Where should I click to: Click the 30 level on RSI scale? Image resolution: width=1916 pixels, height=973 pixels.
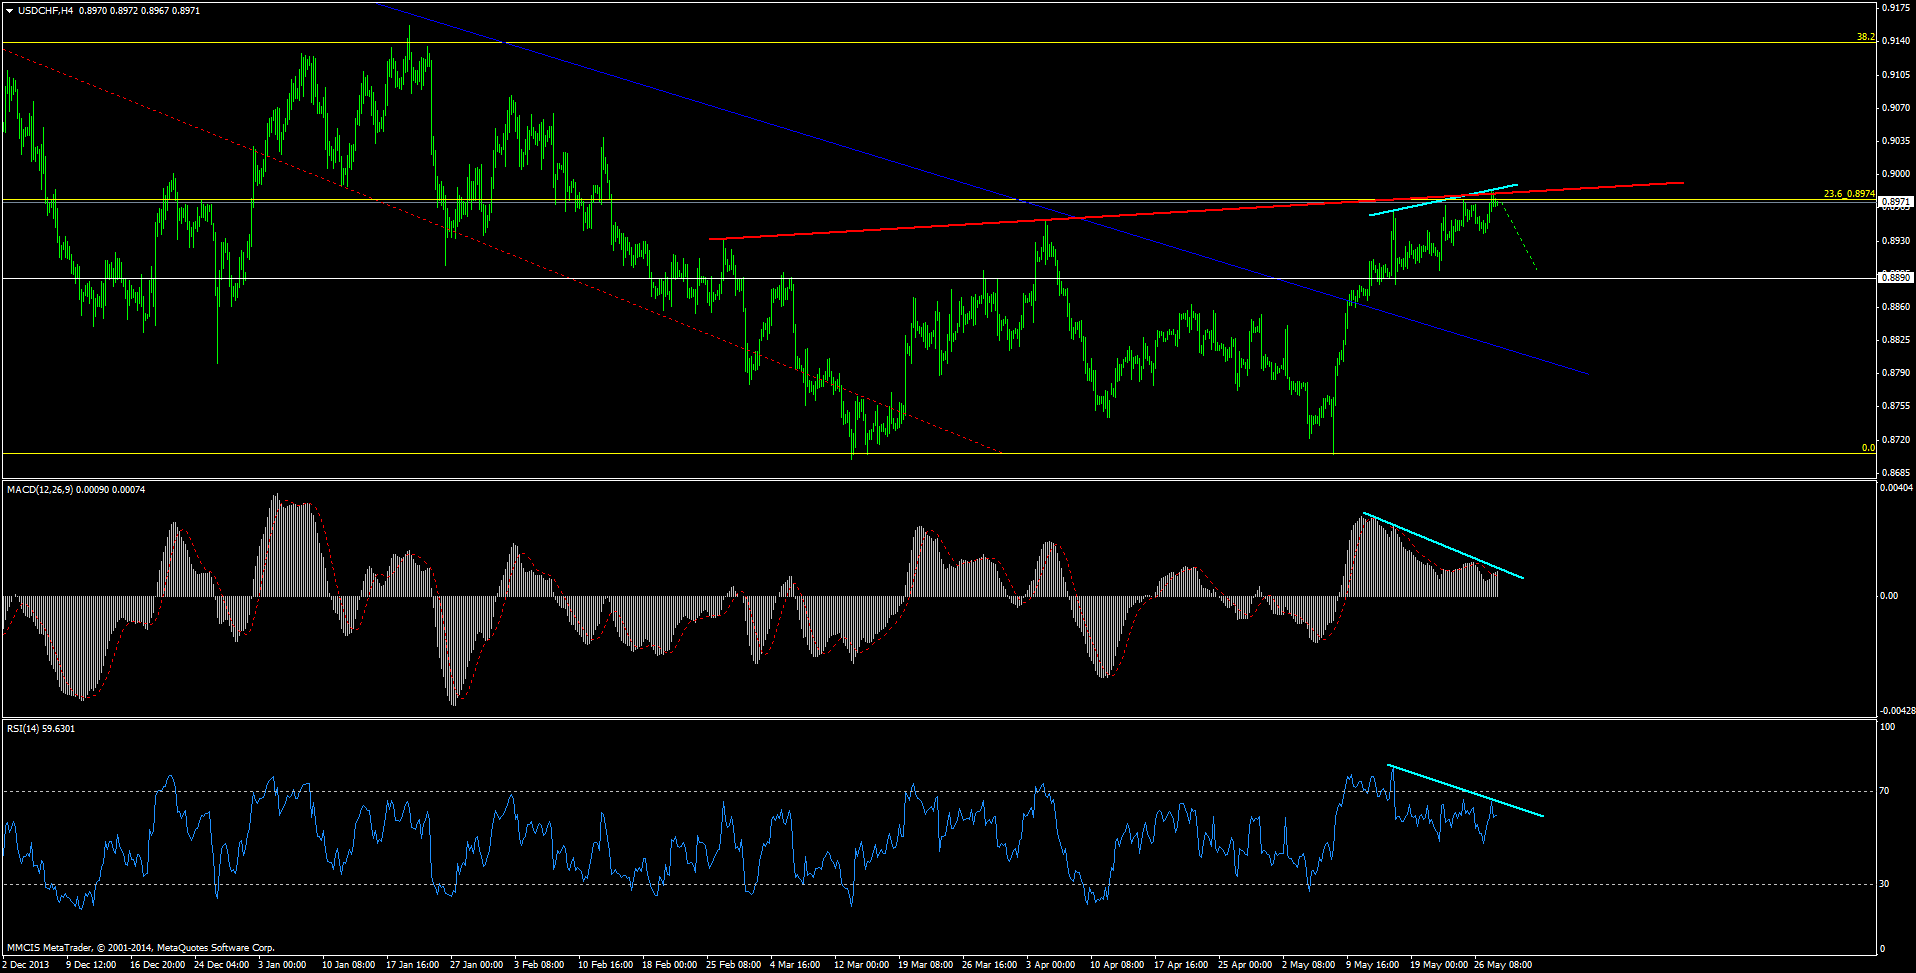[1885, 884]
